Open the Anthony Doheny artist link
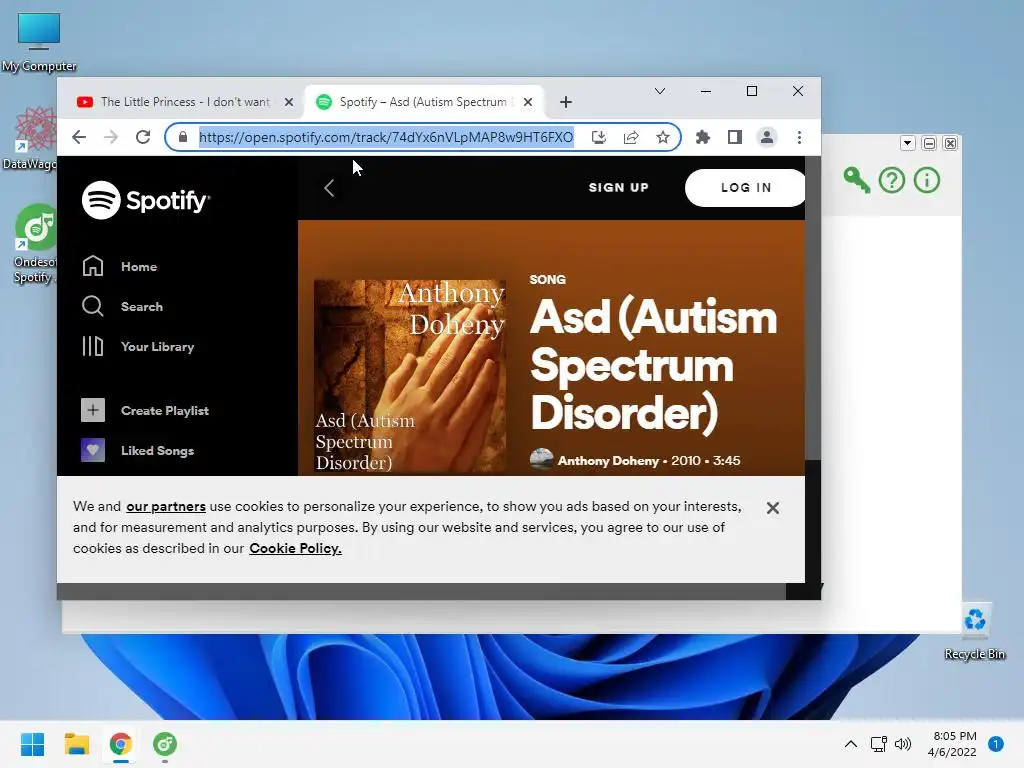Image resolution: width=1024 pixels, height=768 pixels. [x=608, y=460]
